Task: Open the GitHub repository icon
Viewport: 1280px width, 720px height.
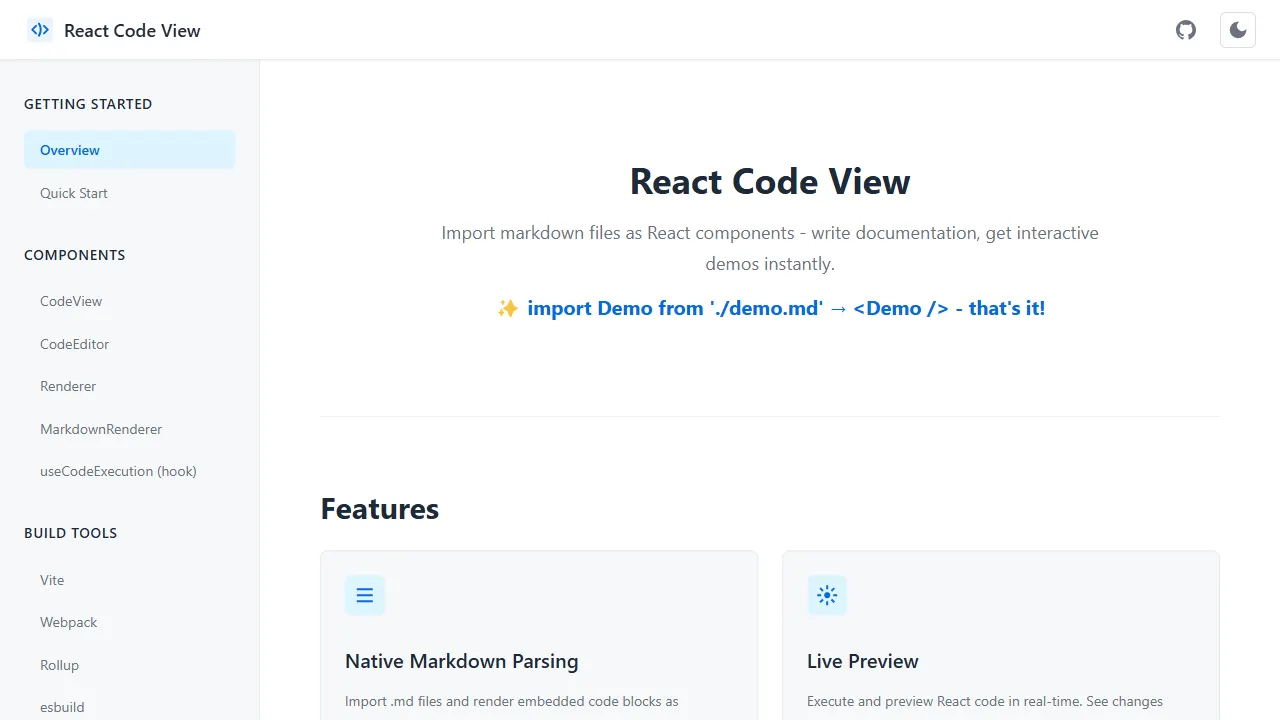Action: point(1186,30)
